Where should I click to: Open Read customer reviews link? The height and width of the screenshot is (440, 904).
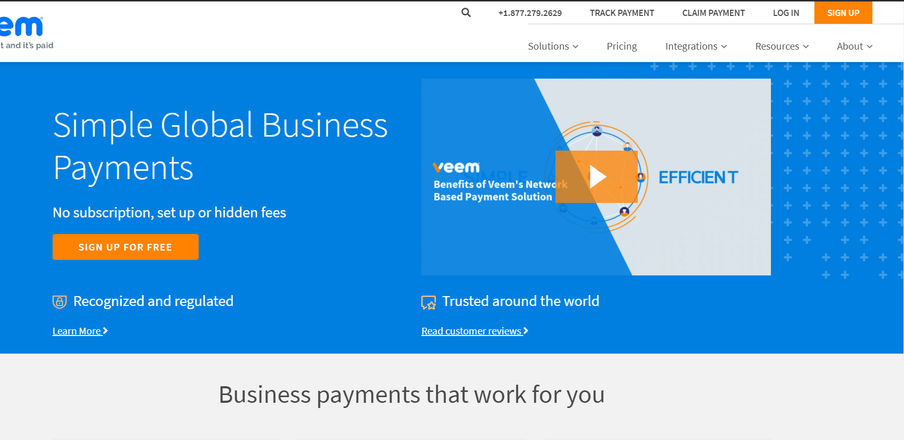474,331
